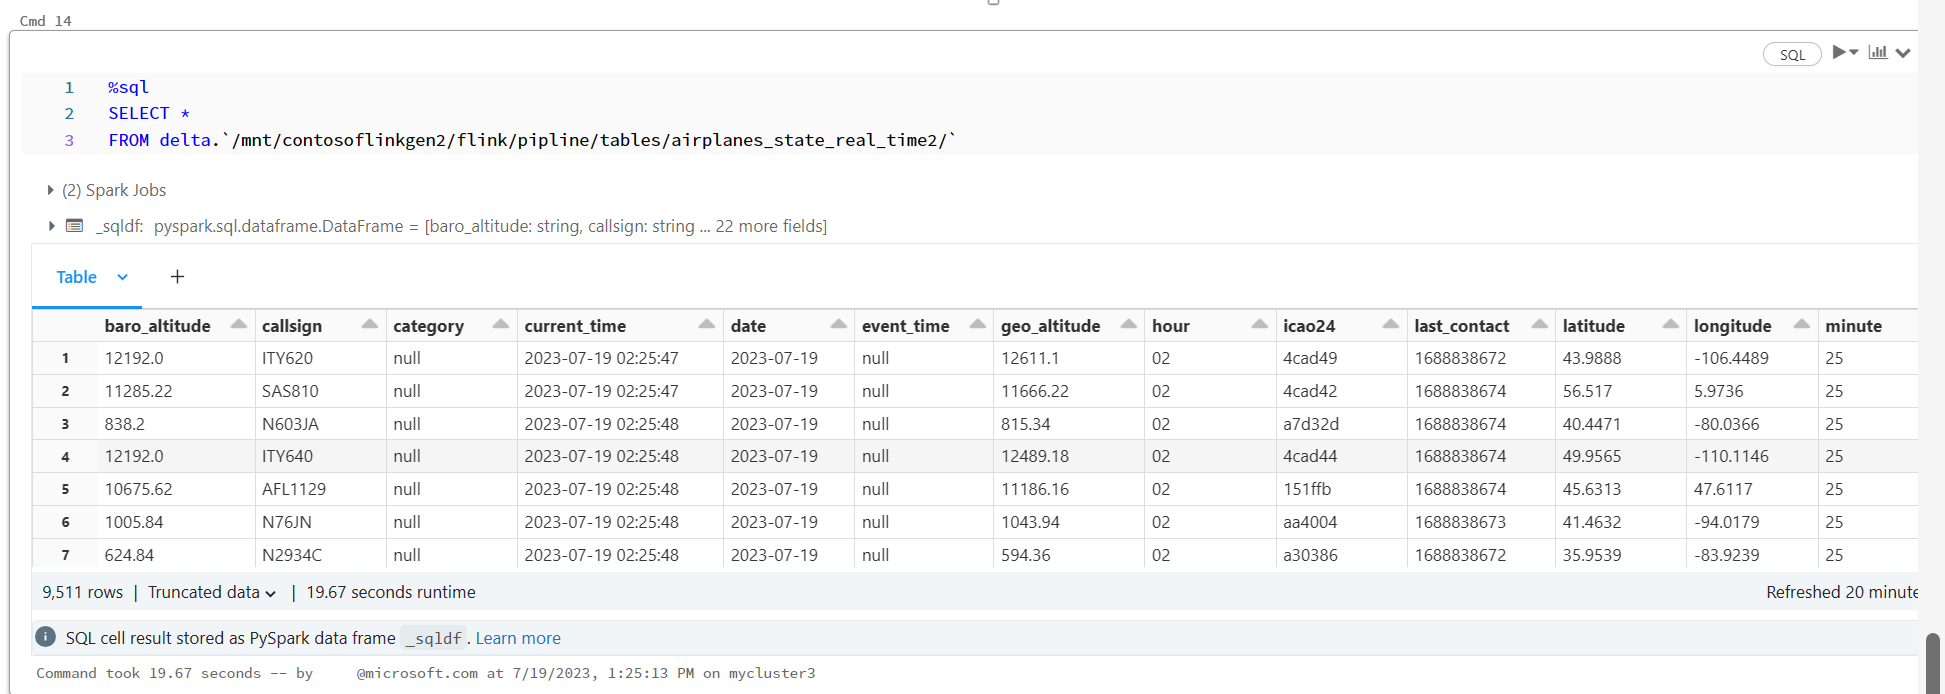1945x694 pixels.
Task: Sort by baro_altitude column arrow
Action: click(x=238, y=324)
